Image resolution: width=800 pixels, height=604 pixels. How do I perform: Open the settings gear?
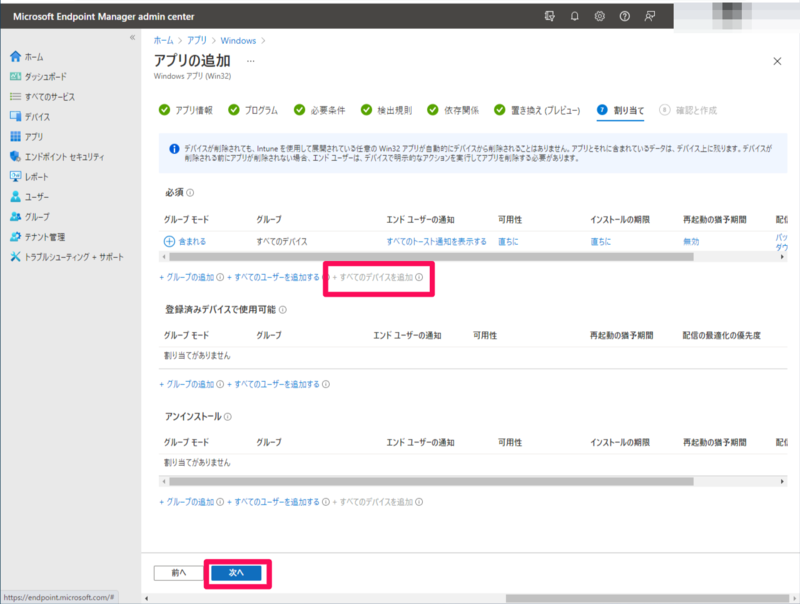coord(598,17)
